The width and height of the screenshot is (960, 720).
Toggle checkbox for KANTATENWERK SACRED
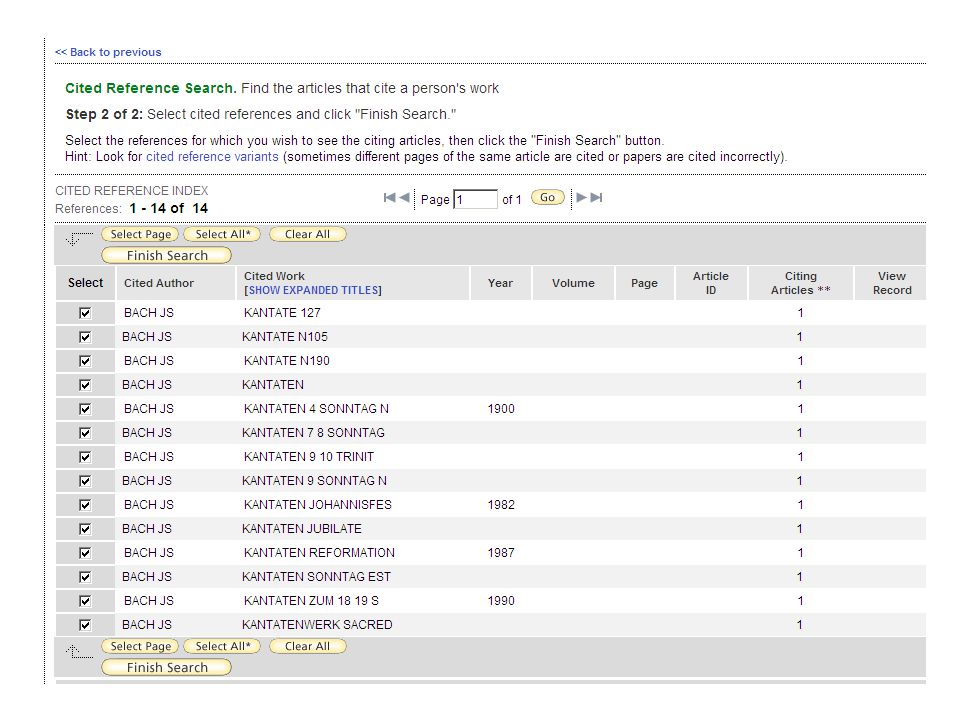tap(84, 624)
